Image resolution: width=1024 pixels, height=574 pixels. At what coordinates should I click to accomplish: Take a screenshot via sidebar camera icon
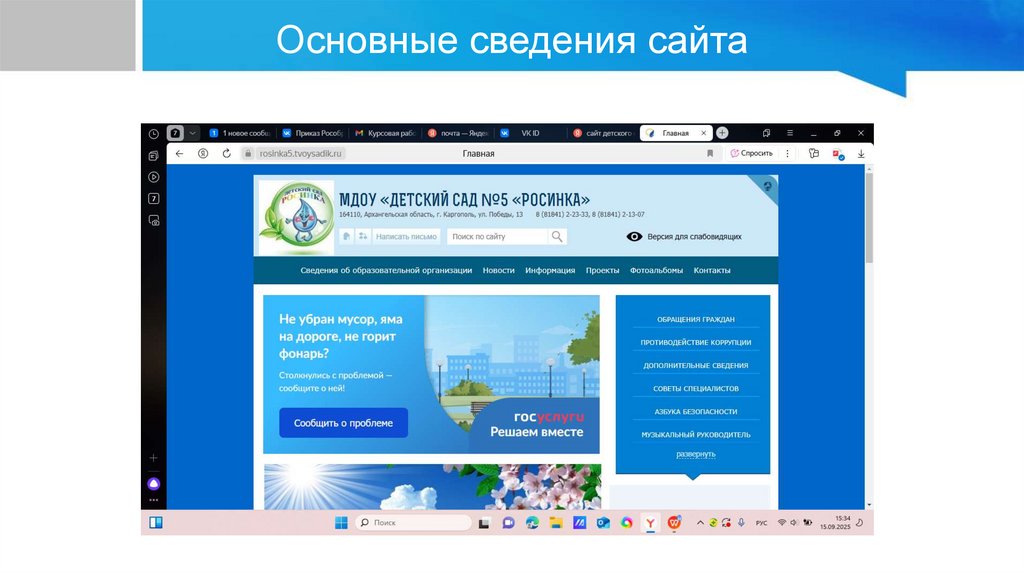153,220
